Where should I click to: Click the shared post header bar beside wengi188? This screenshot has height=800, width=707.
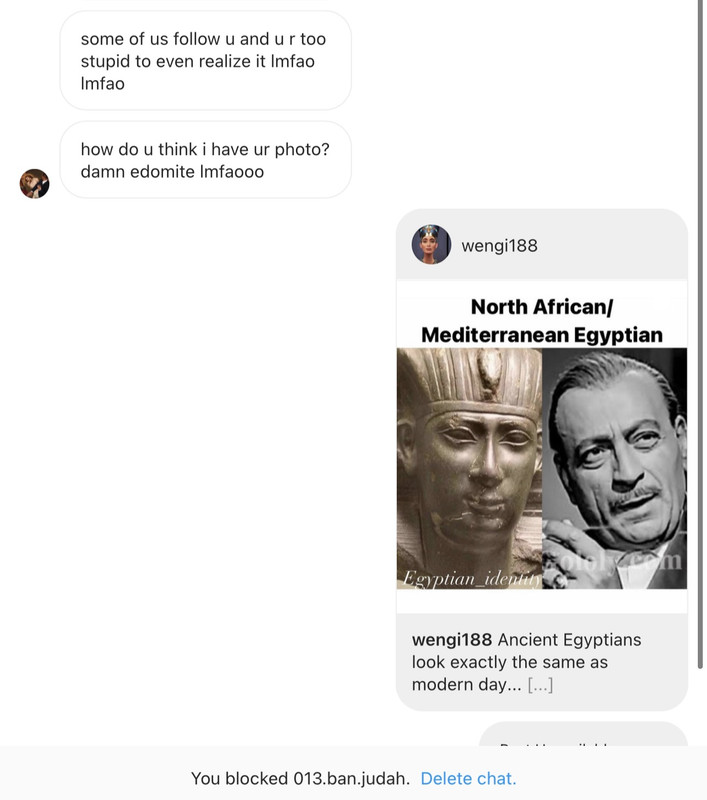click(542, 244)
